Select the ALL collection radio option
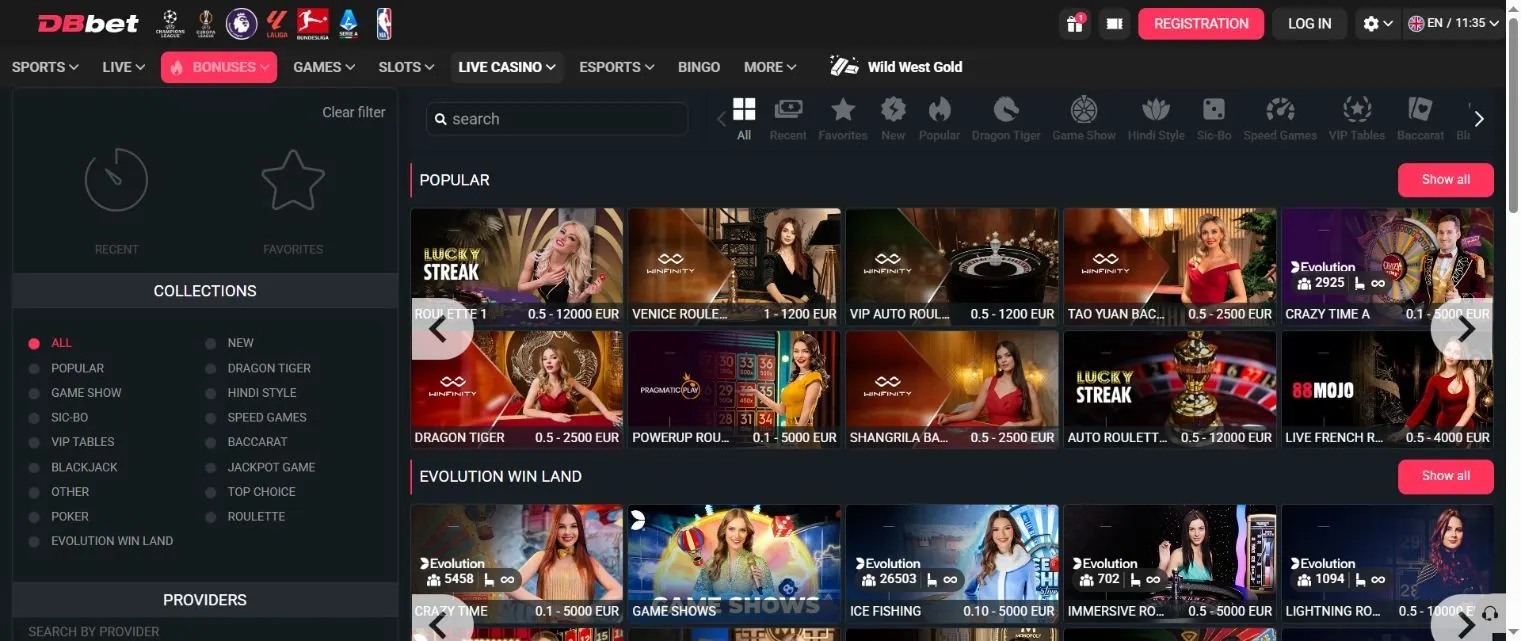Image resolution: width=1521 pixels, height=641 pixels. click(51, 343)
